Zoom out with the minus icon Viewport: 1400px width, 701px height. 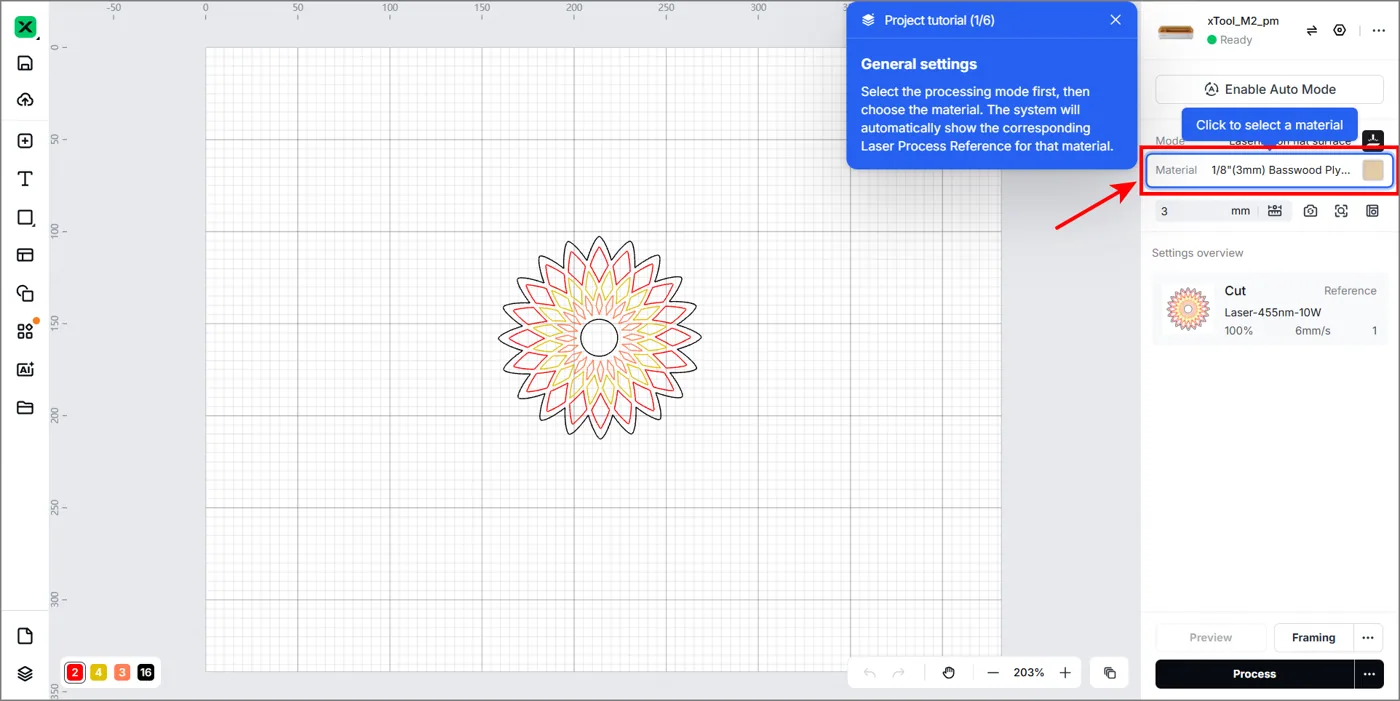(x=993, y=673)
